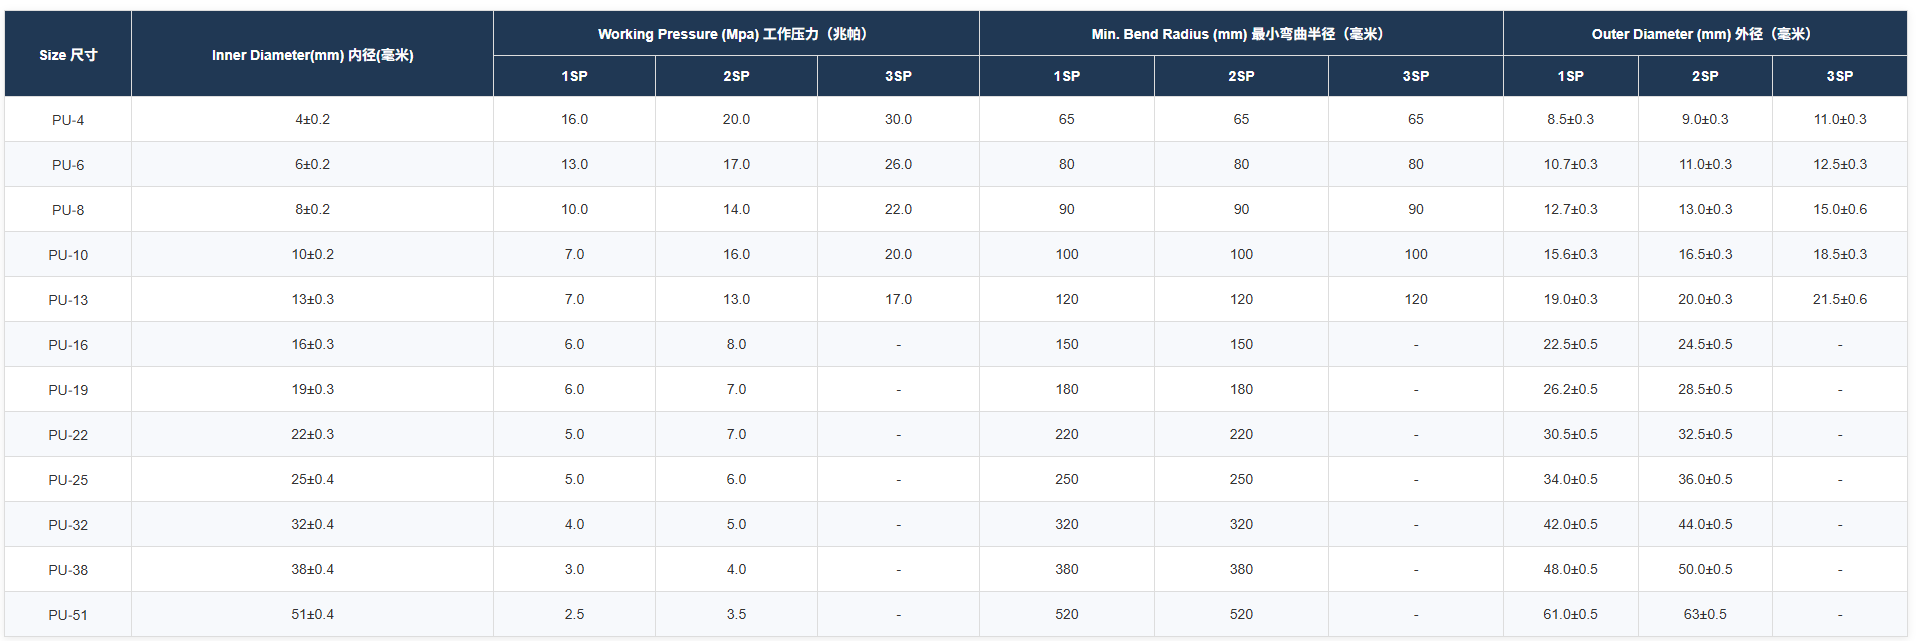Click outer diameter value 26.2±0.5
The height and width of the screenshot is (641, 1916).
1571,389
